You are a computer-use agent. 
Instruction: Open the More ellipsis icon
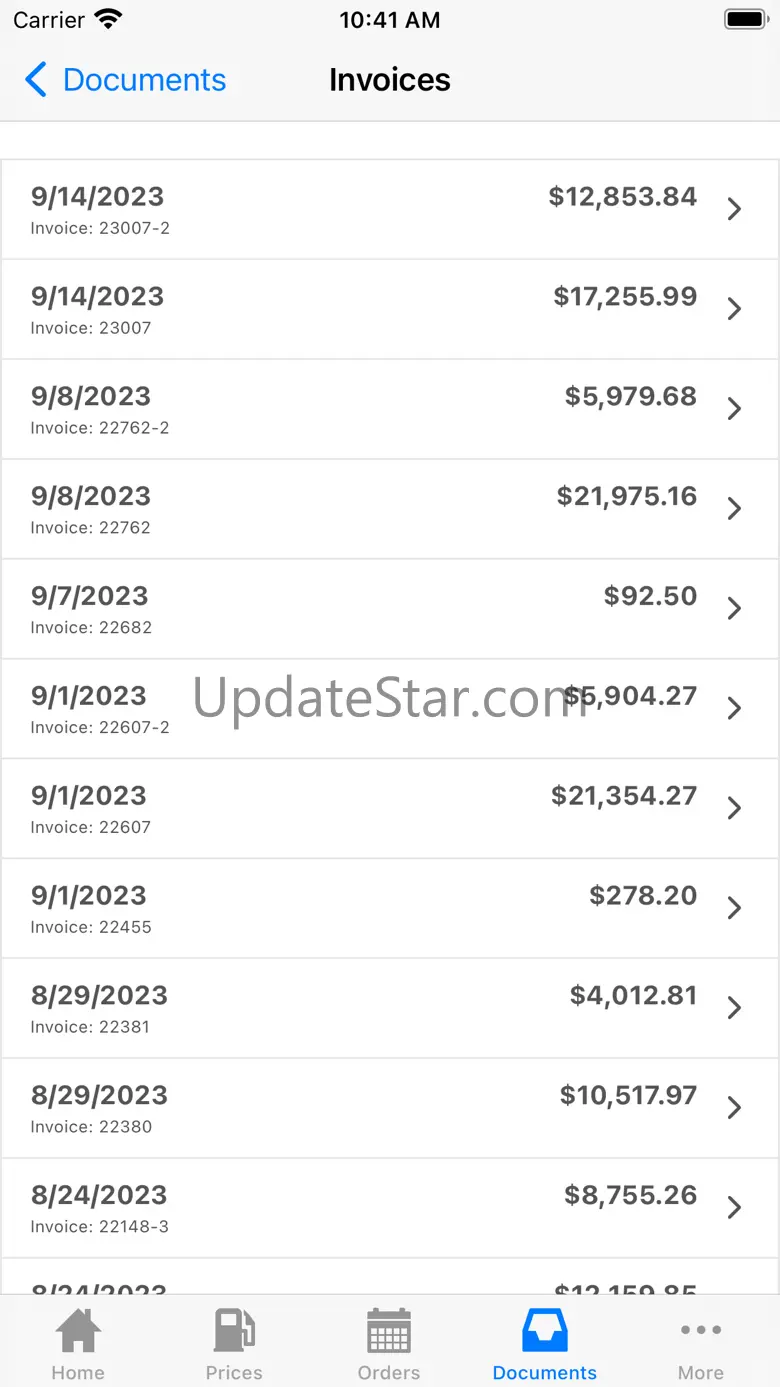[701, 1330]
